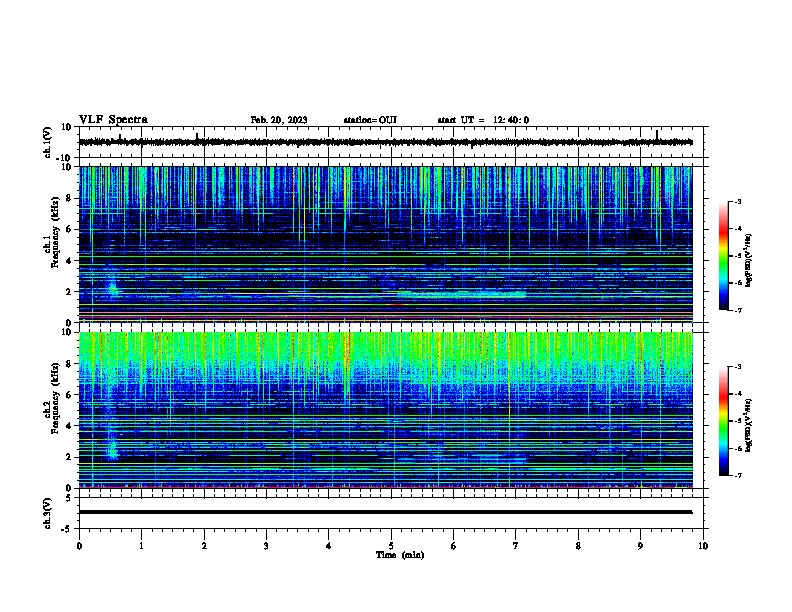The width and height of the screenshot is (792, 612).
Task: Select the "Feb. 20, 2023" date text
Action: point(279,120)
